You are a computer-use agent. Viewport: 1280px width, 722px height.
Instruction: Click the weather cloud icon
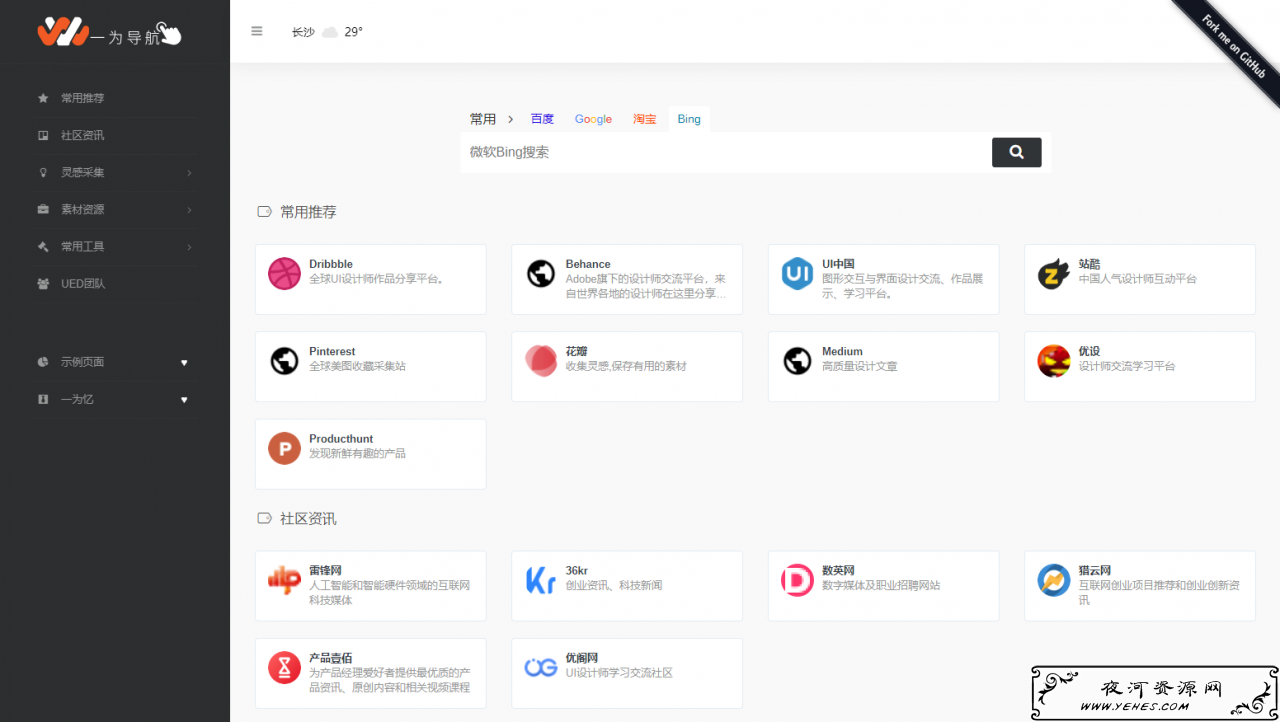(329, 32)
